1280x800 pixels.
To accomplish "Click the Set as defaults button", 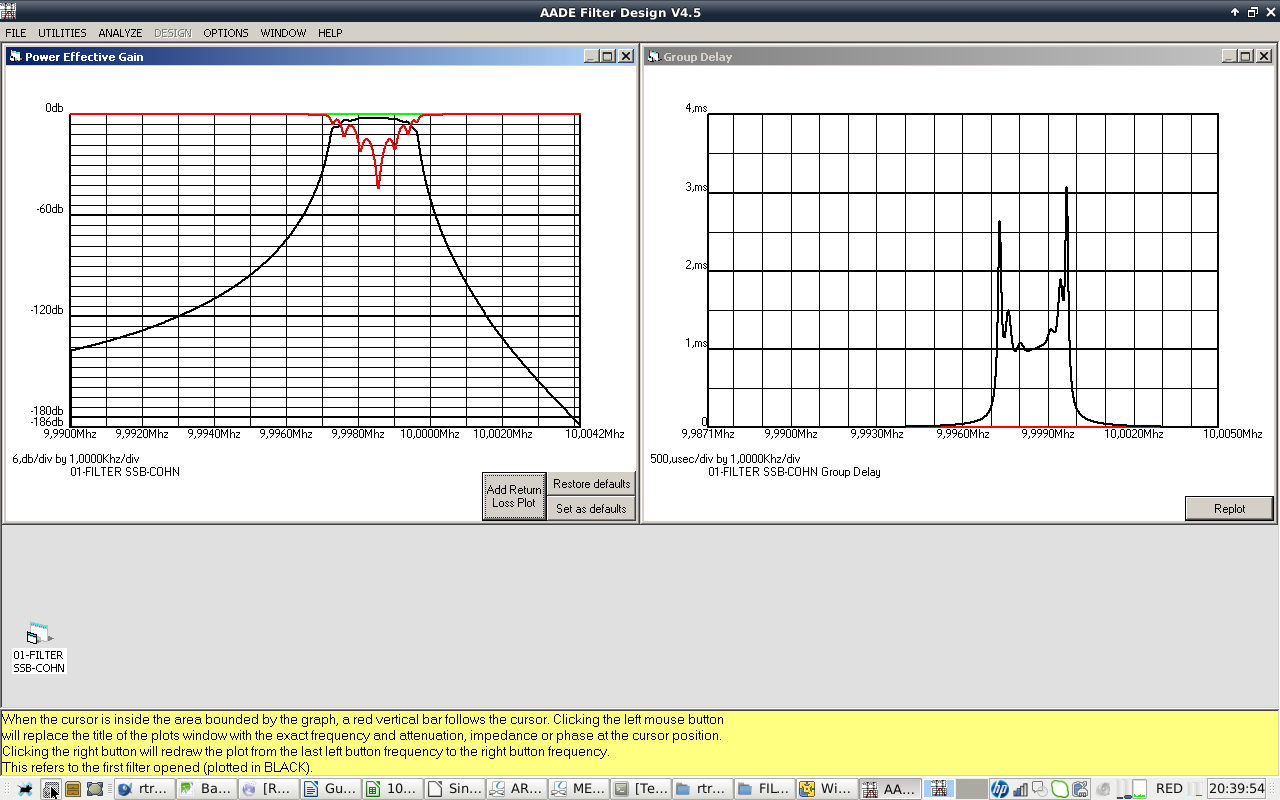I will point(591,509).
